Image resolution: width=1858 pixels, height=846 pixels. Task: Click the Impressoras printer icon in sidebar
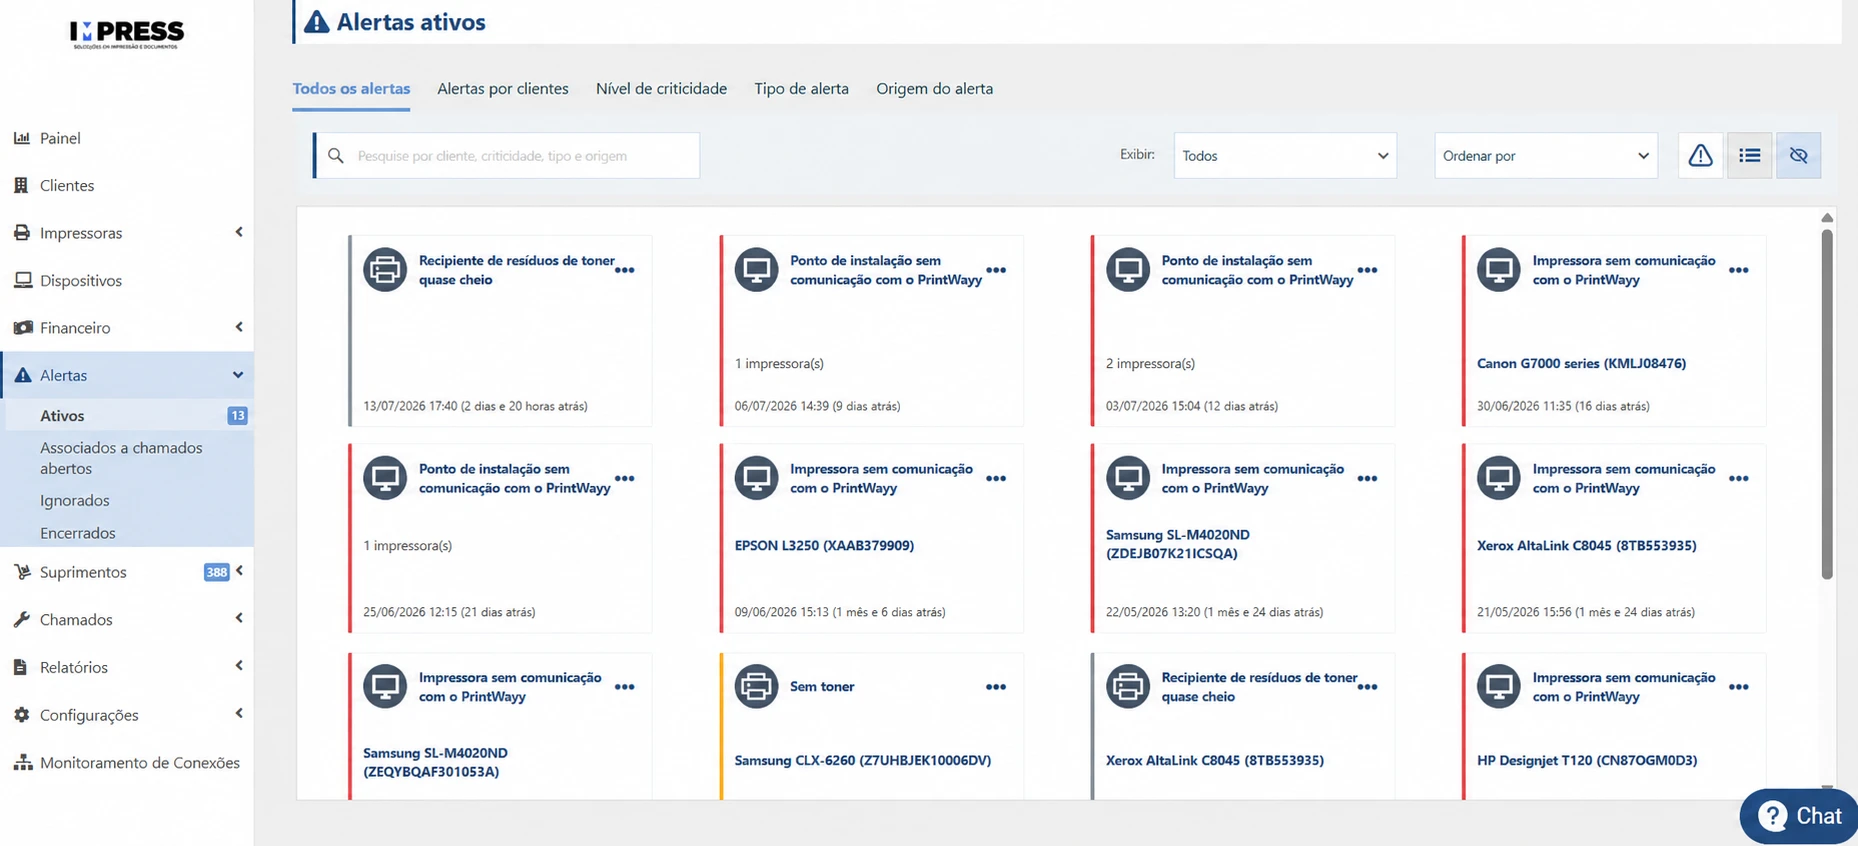pos(22,233)
